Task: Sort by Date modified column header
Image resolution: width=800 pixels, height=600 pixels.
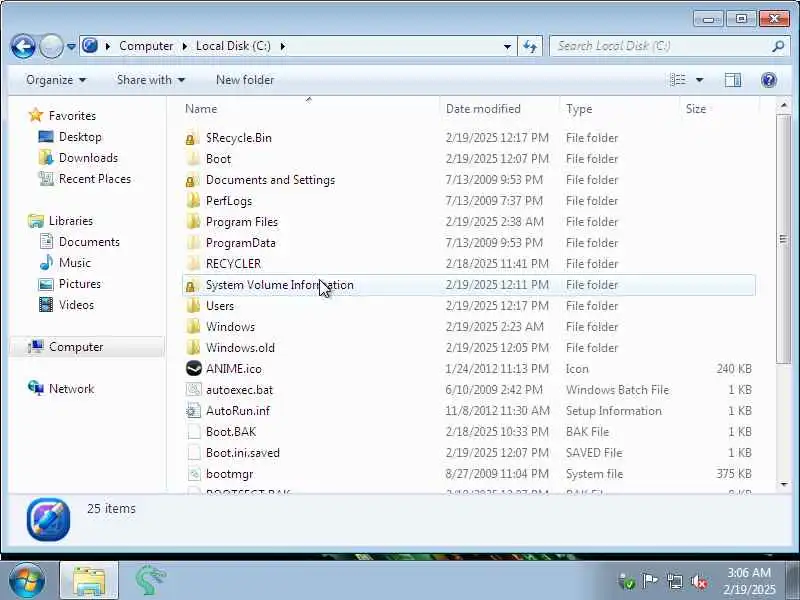Action: tap(483, 109)
